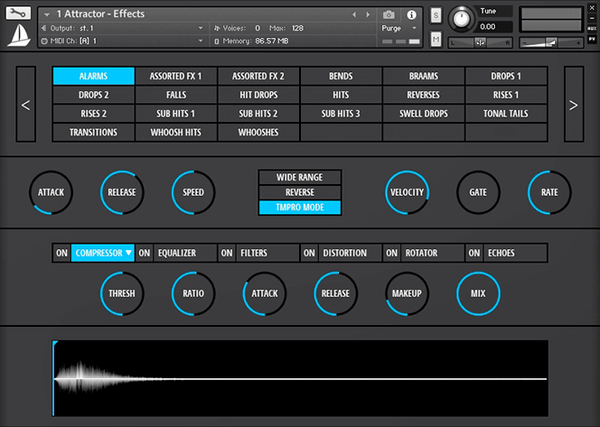Mute the instrument with the M button
The width and height of the screenshot is (600, 427).
436,39
